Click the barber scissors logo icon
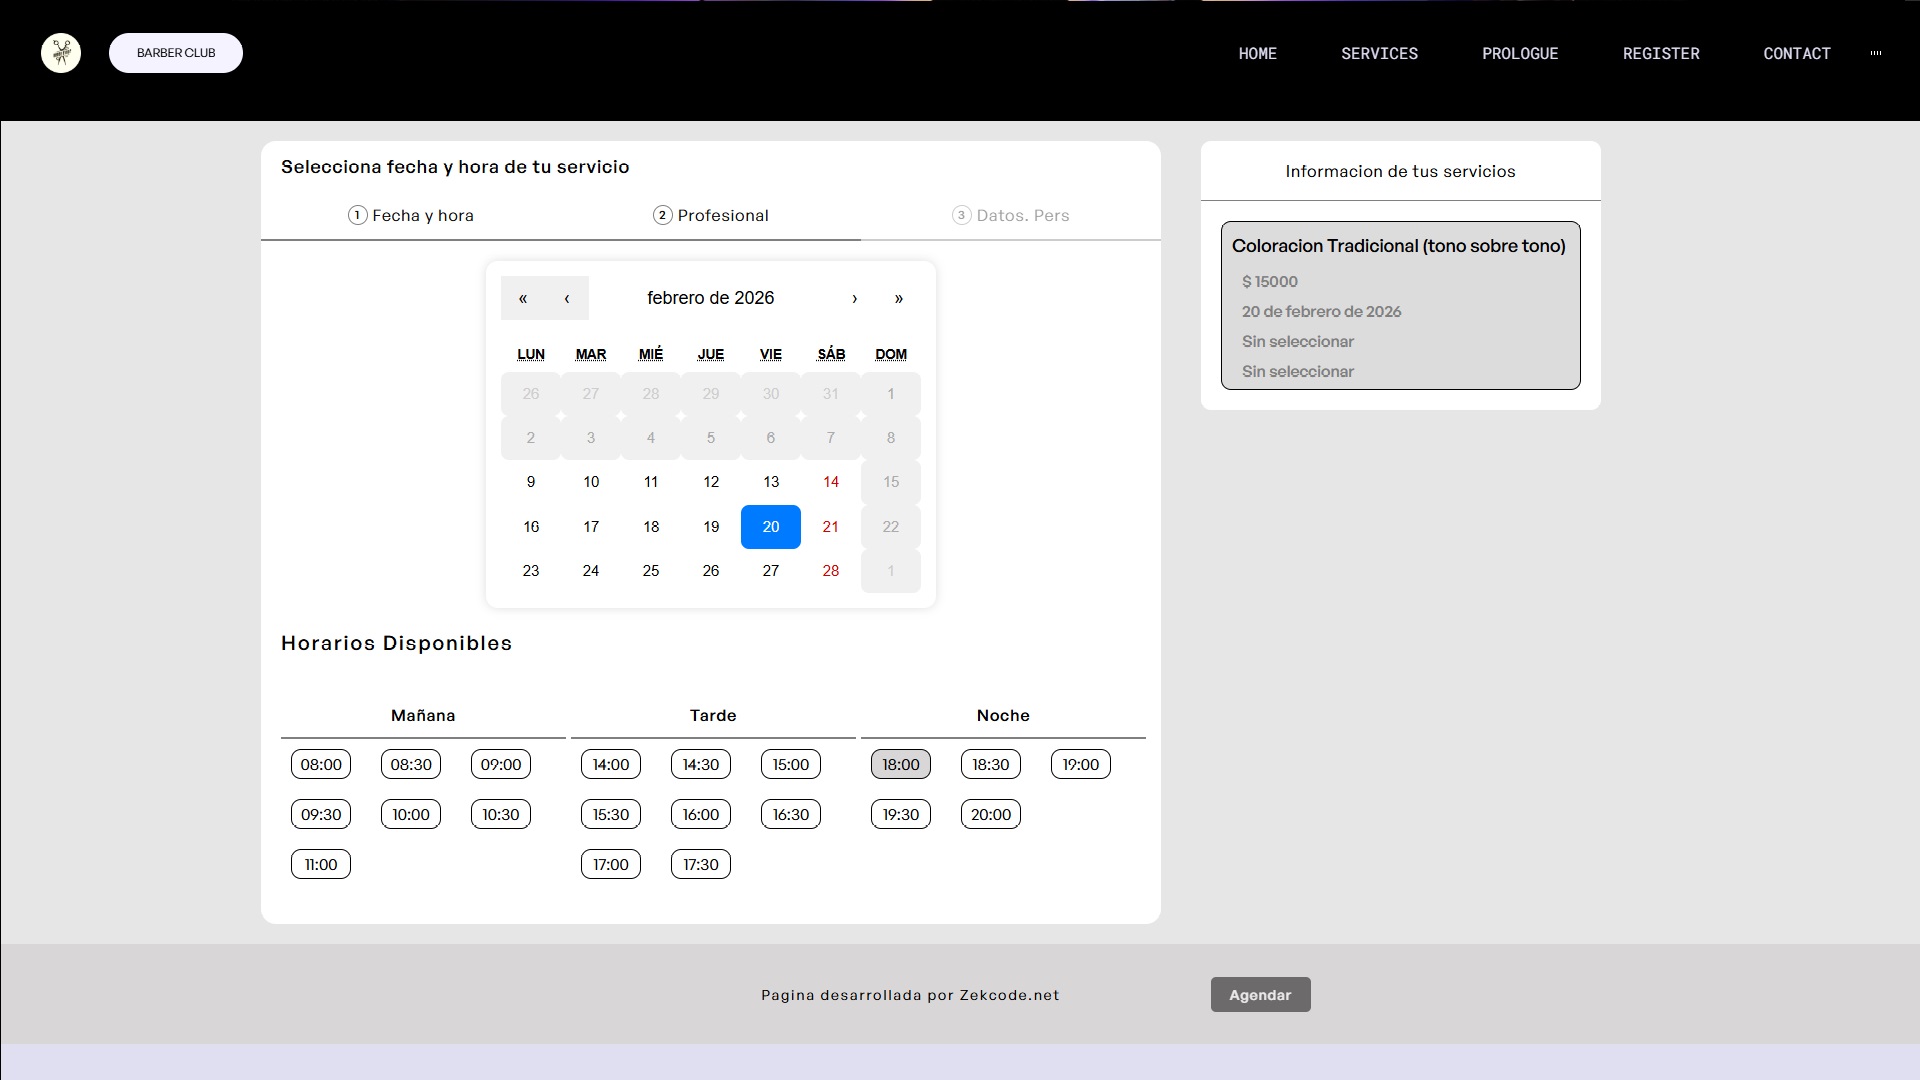The width and height of the screenshot is (1920, 1080). [x=61, y=53]
